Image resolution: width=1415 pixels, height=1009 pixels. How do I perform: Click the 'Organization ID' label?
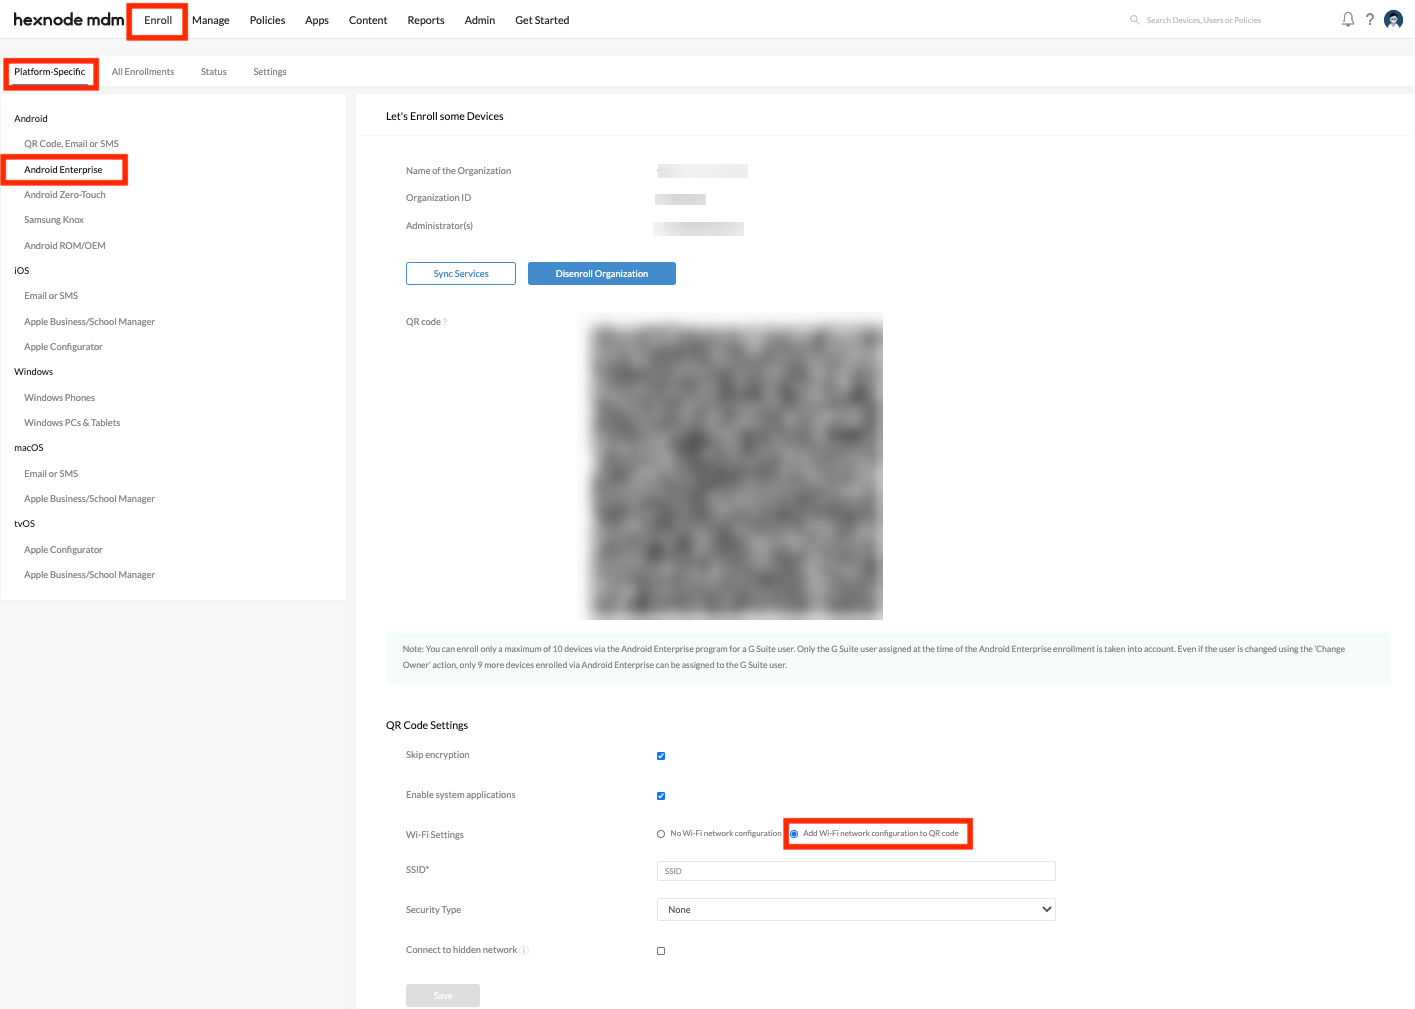pos(438,198)
